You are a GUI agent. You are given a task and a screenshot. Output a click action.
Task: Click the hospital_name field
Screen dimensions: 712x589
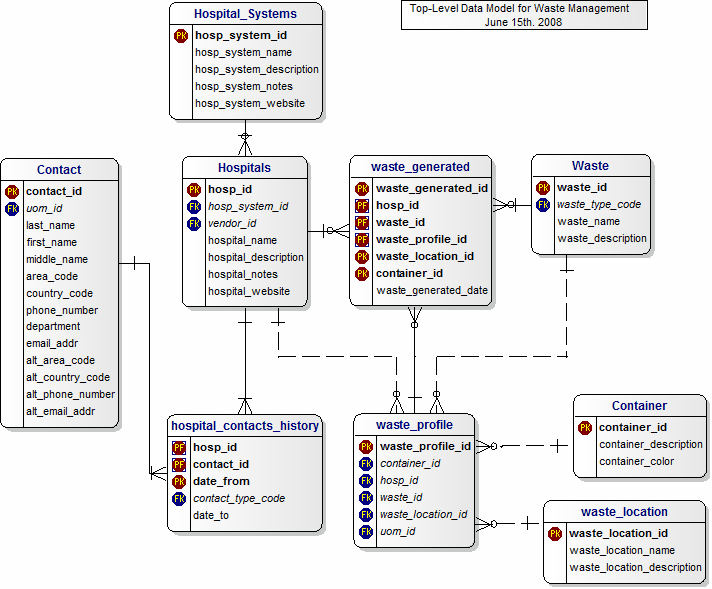click(x=242, y=241)
